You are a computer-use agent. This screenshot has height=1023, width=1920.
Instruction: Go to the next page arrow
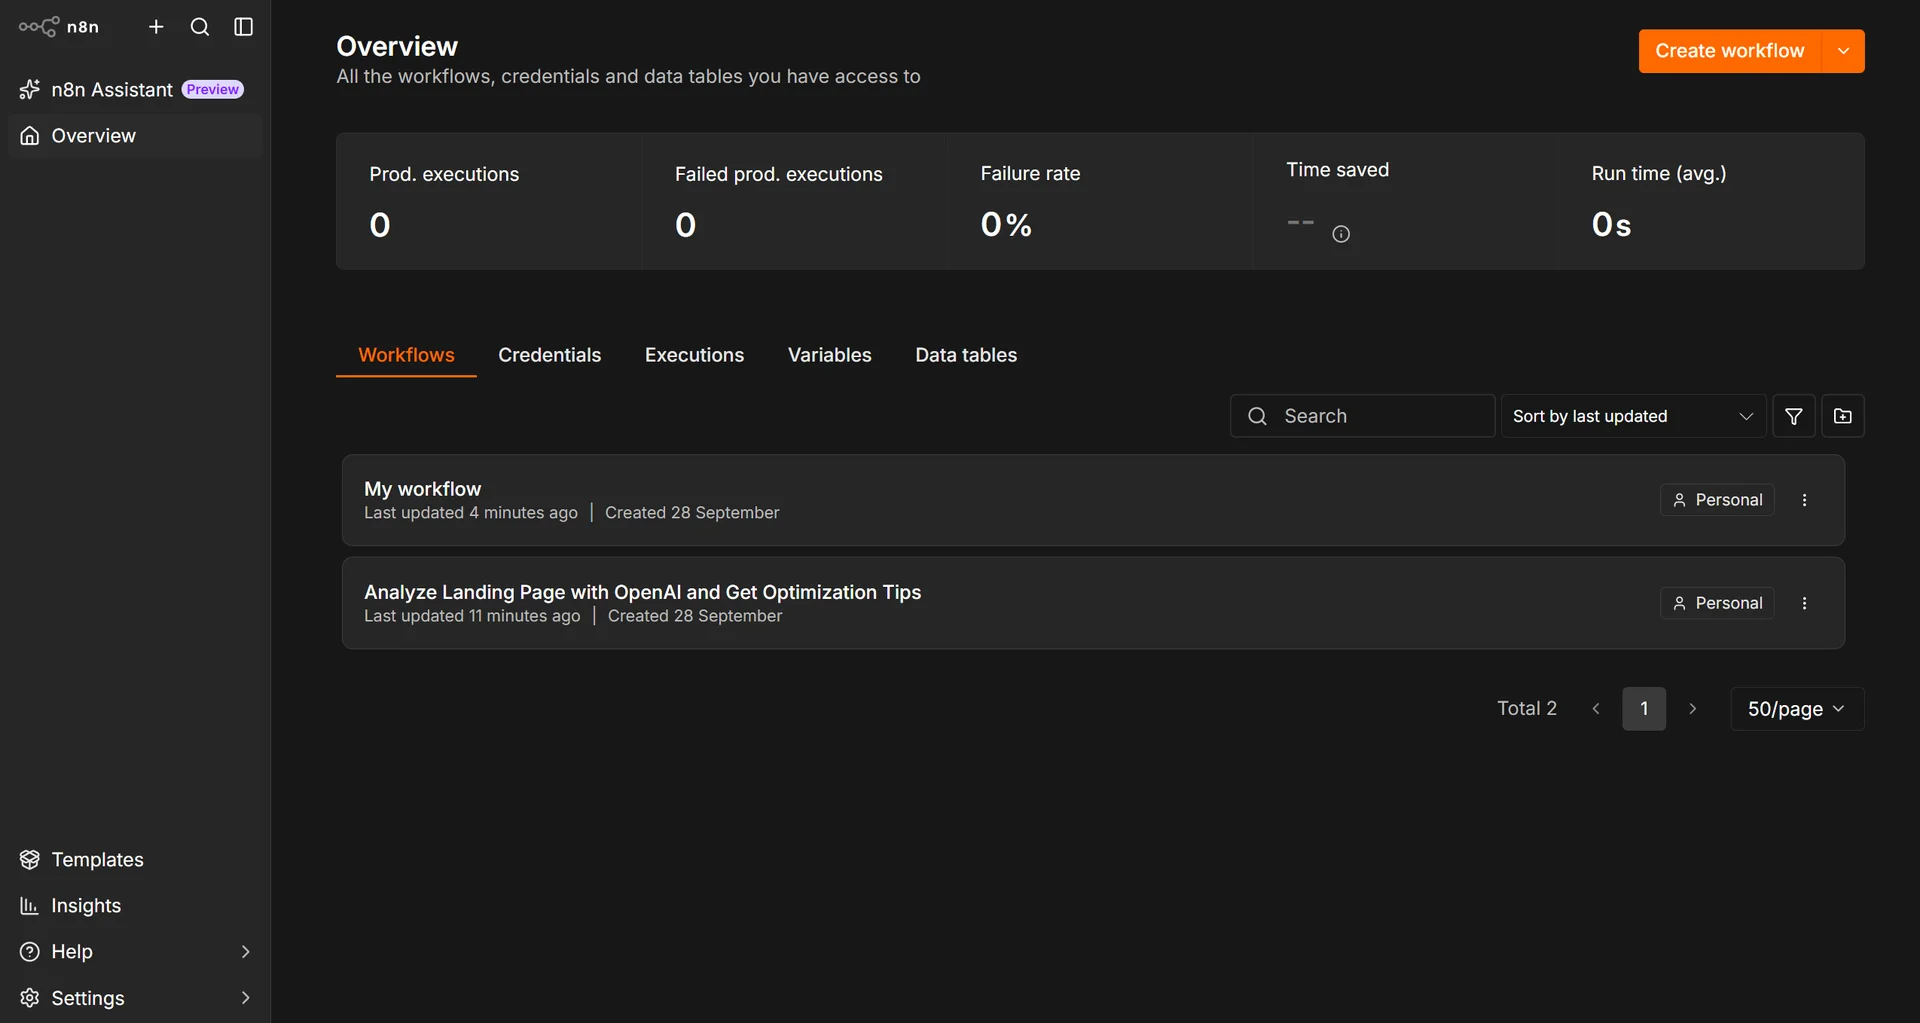[1692, 709]
